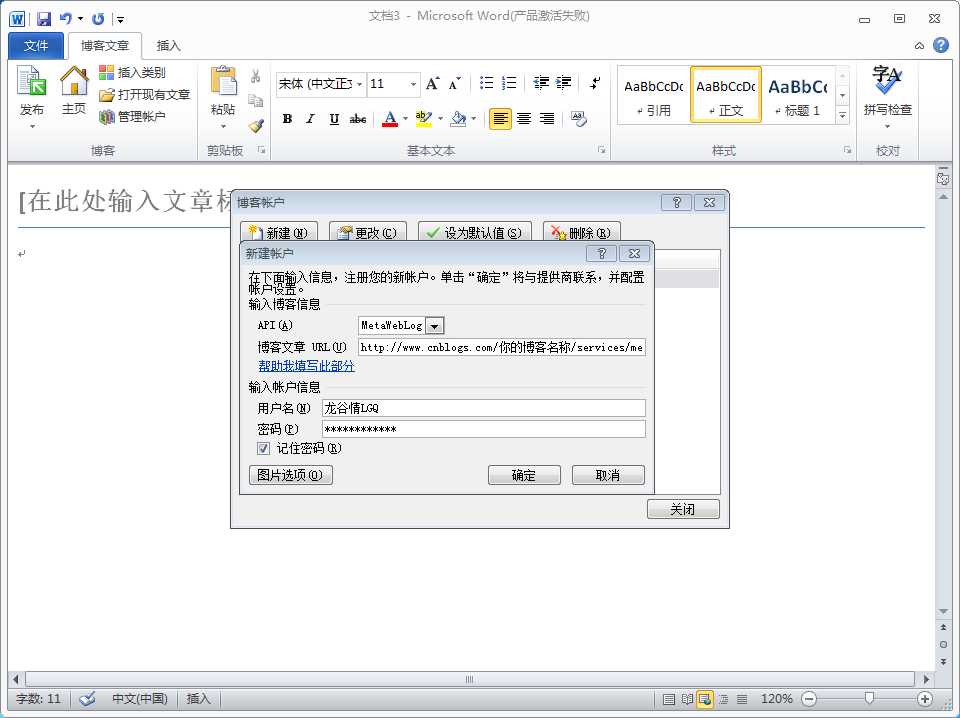The width and height of the screenshot is (960, 718).
Task: Click Grow Font icon
Action: pos(432,83)
